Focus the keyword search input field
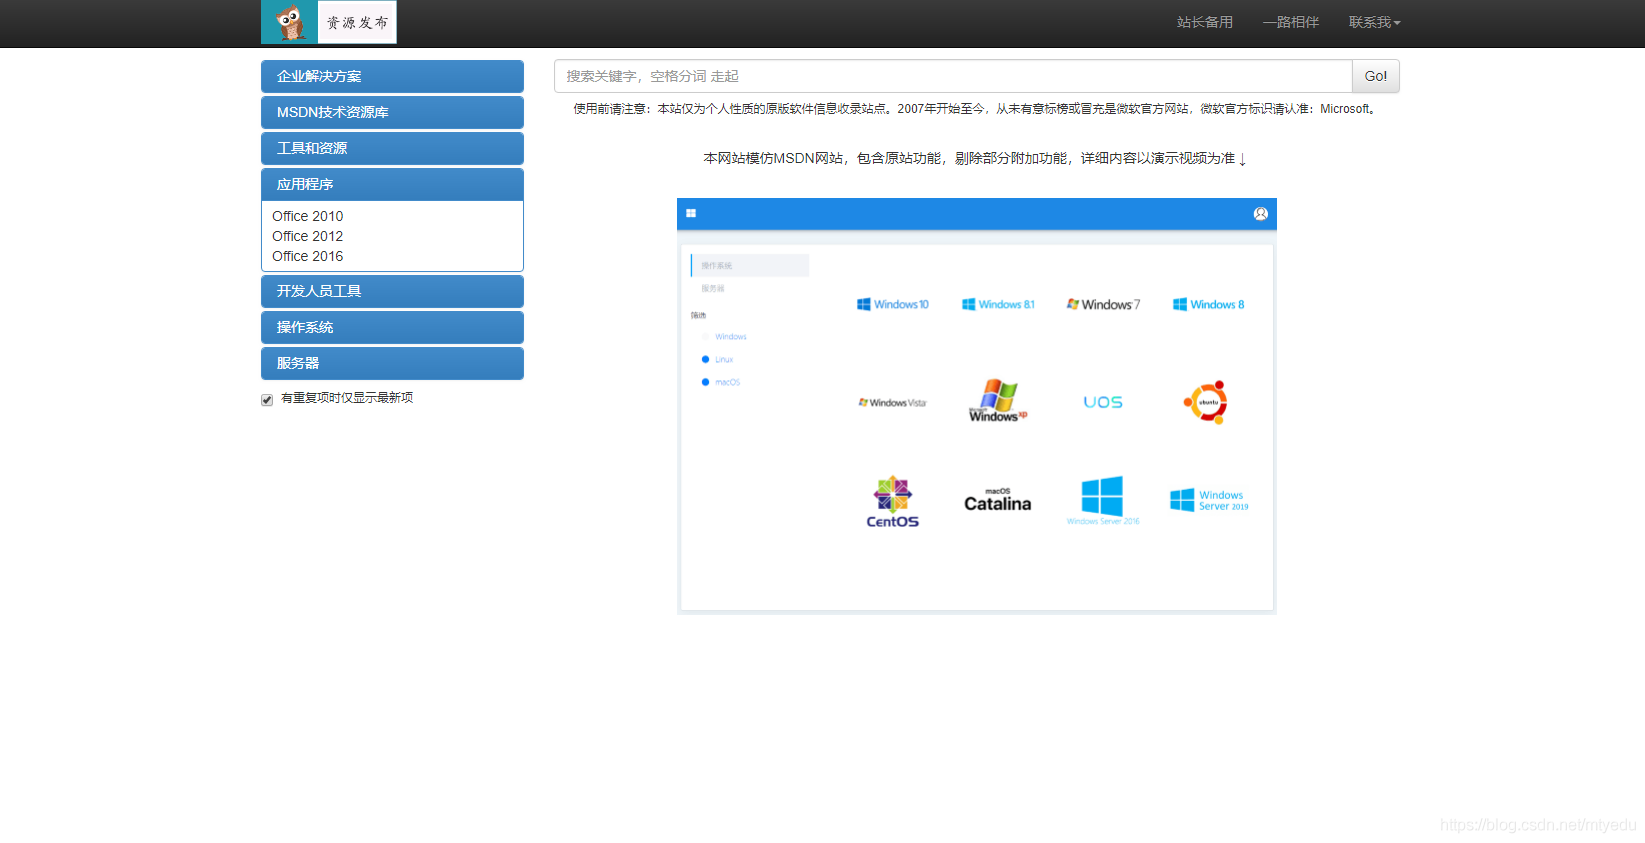The image size is (1645, 843). click(953, 76)
